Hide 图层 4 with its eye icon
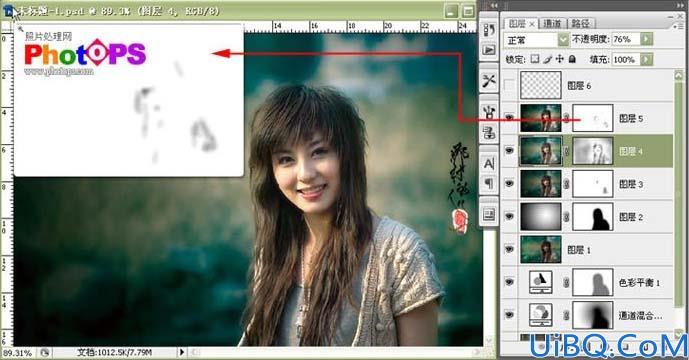 [509, 150]
